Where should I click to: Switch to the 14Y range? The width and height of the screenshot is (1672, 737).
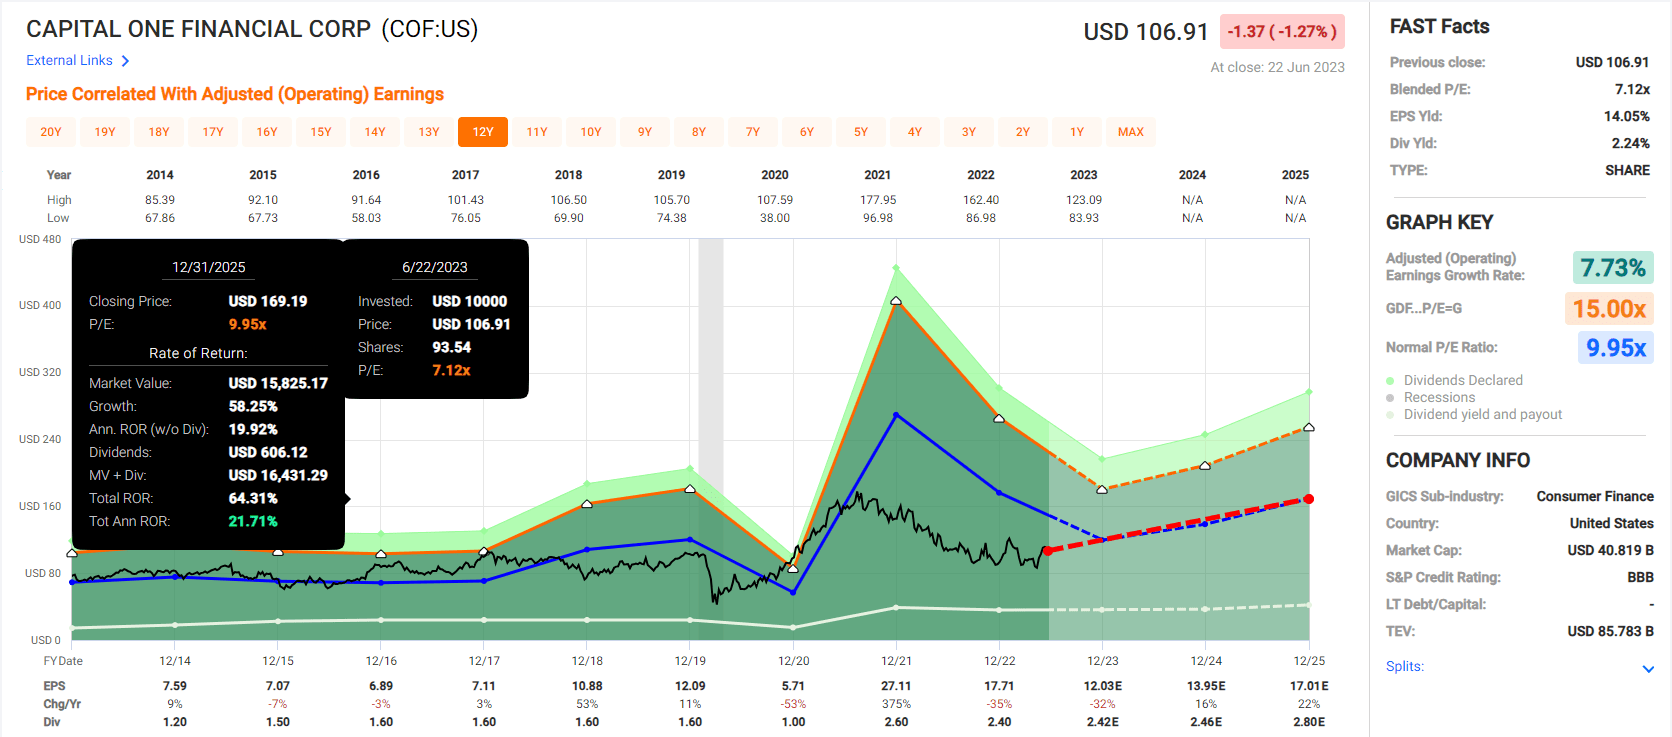[375, 132]
